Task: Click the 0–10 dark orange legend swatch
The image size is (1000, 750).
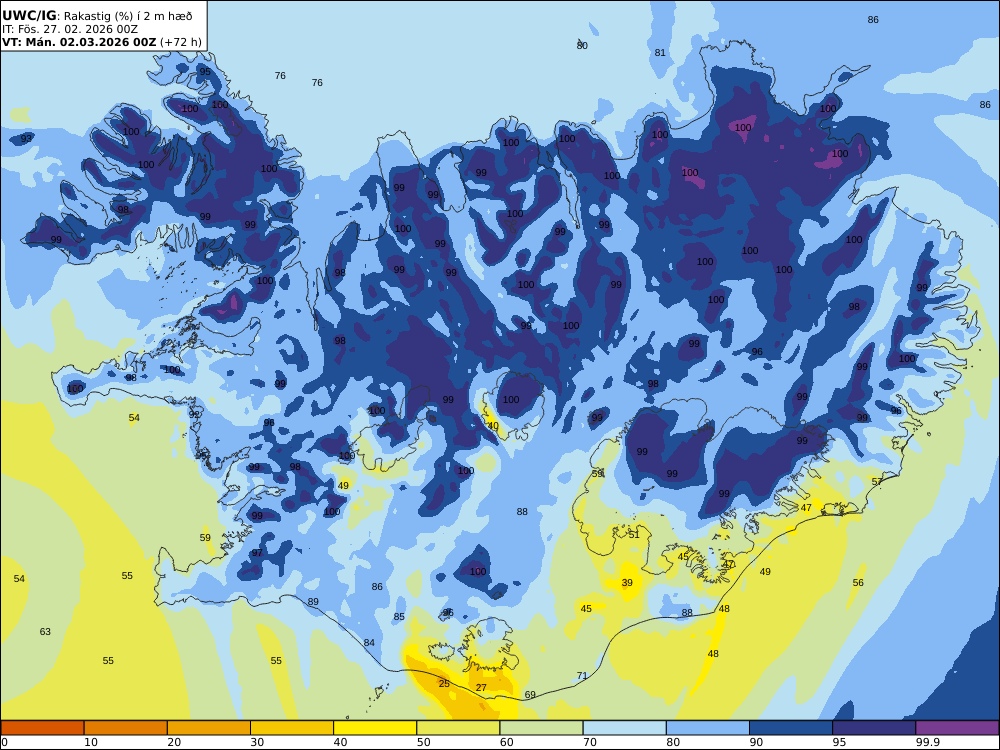Action: [x=42, y=728]
